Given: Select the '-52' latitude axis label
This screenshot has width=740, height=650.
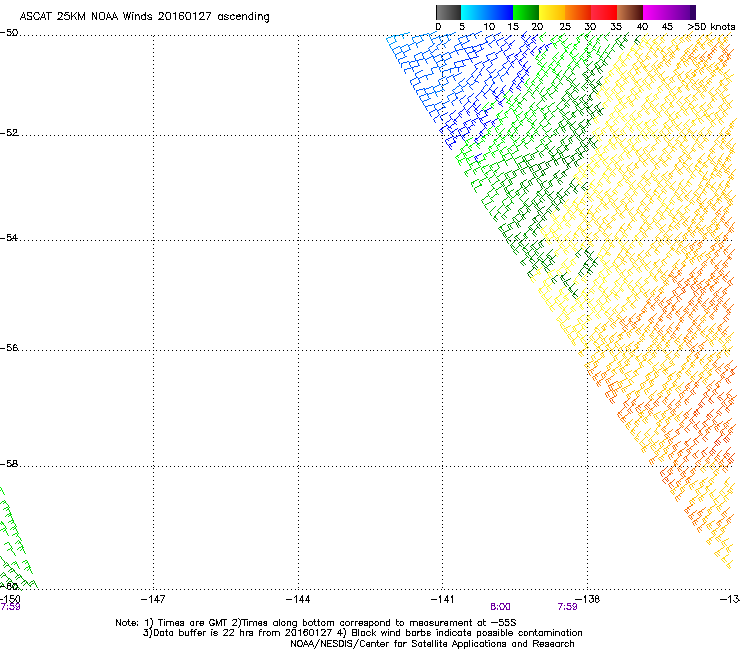Looking at the screenshot, I should point(9,133).
